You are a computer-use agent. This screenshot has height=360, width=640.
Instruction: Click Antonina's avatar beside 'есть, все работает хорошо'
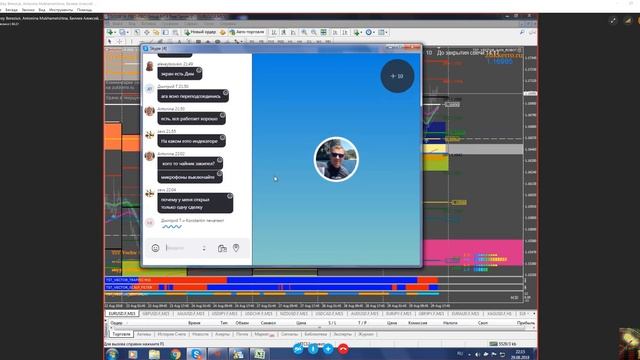pos(149,111)
